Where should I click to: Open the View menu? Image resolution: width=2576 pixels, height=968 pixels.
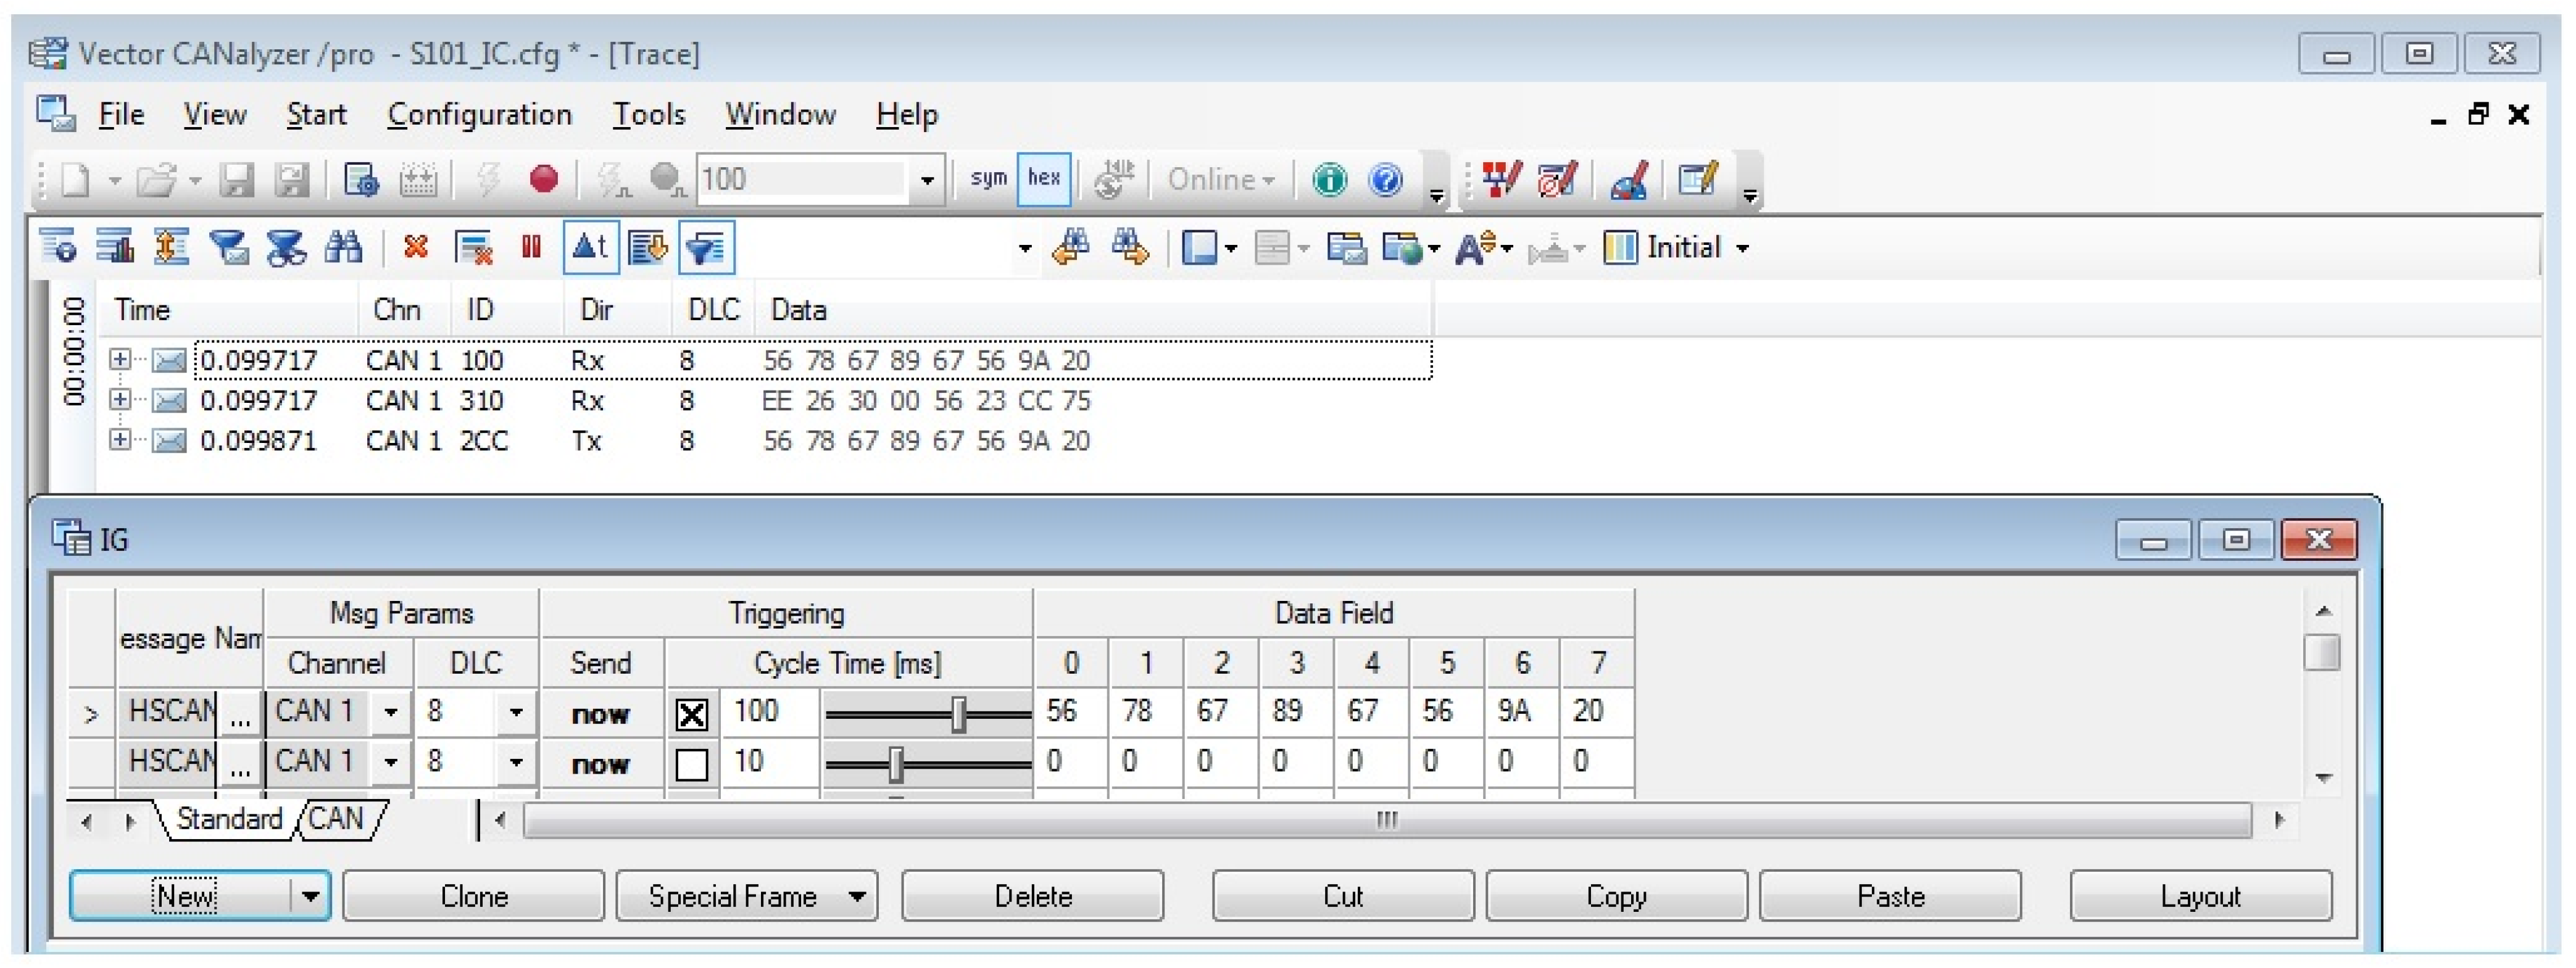pos(214,114)
